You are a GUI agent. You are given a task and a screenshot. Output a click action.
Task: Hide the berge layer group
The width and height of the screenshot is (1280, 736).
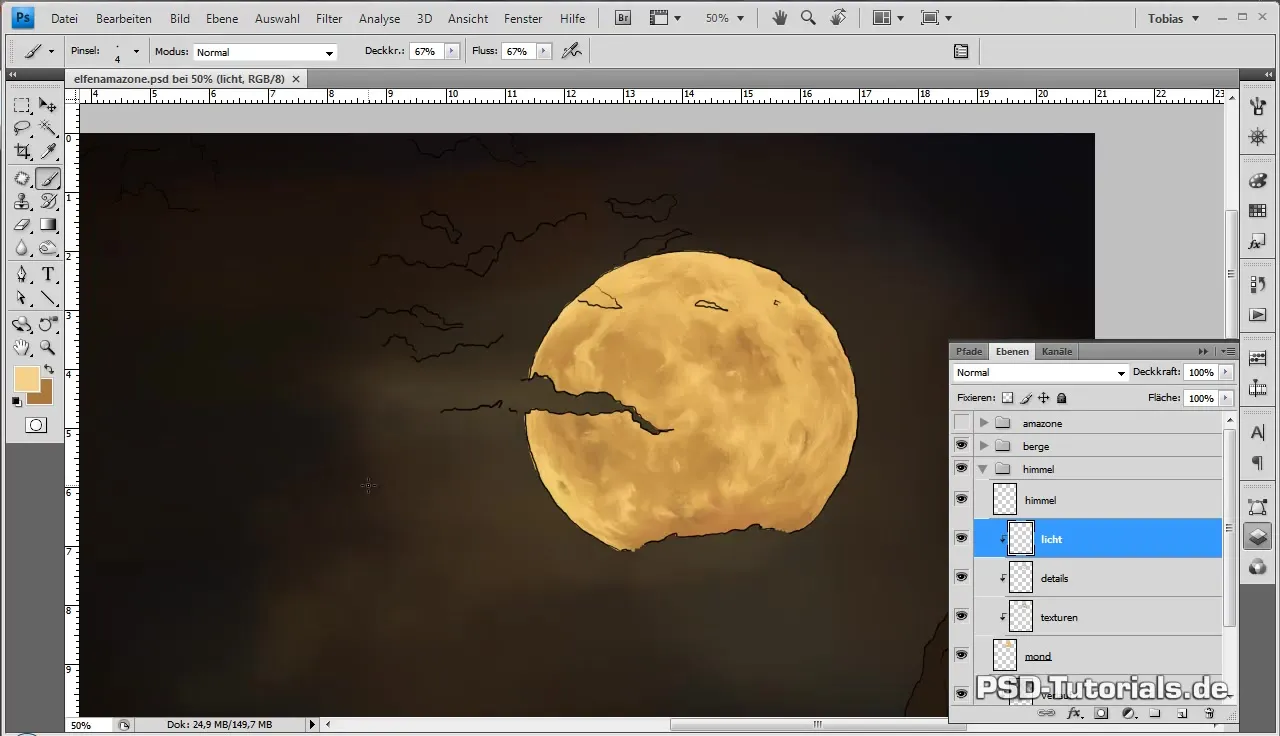coord(961,445)
